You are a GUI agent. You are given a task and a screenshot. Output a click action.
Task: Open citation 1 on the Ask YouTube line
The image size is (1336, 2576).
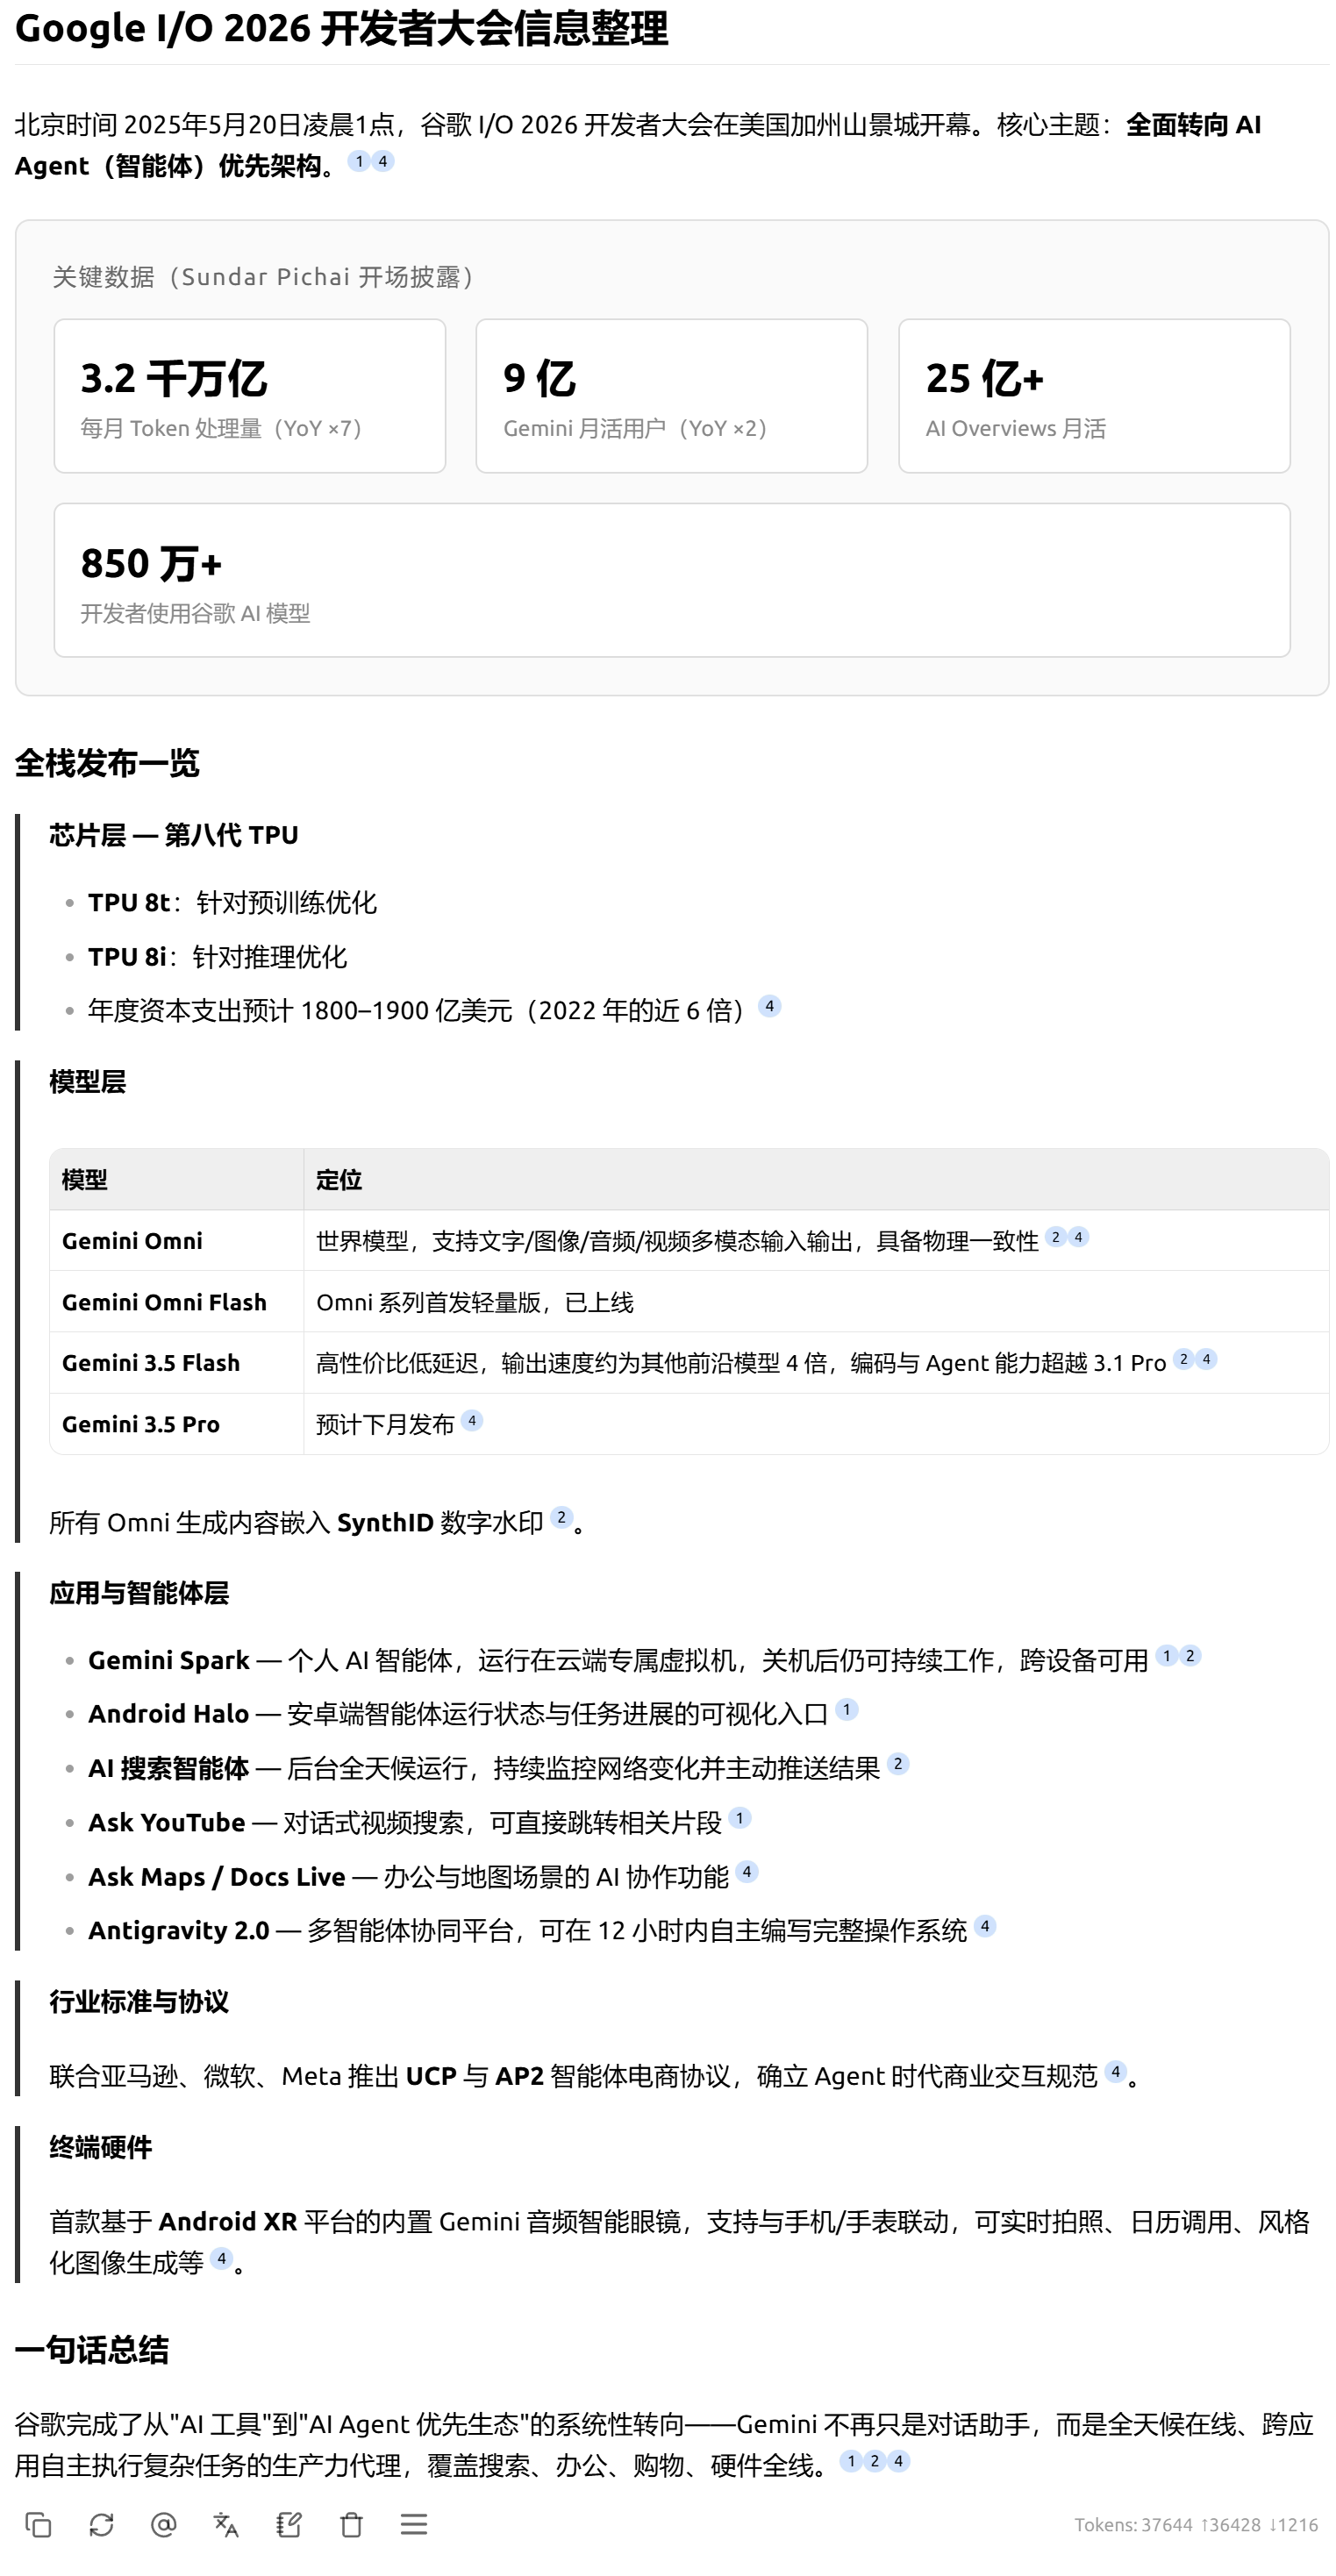pyautogui.click(x=739, y=1817)
